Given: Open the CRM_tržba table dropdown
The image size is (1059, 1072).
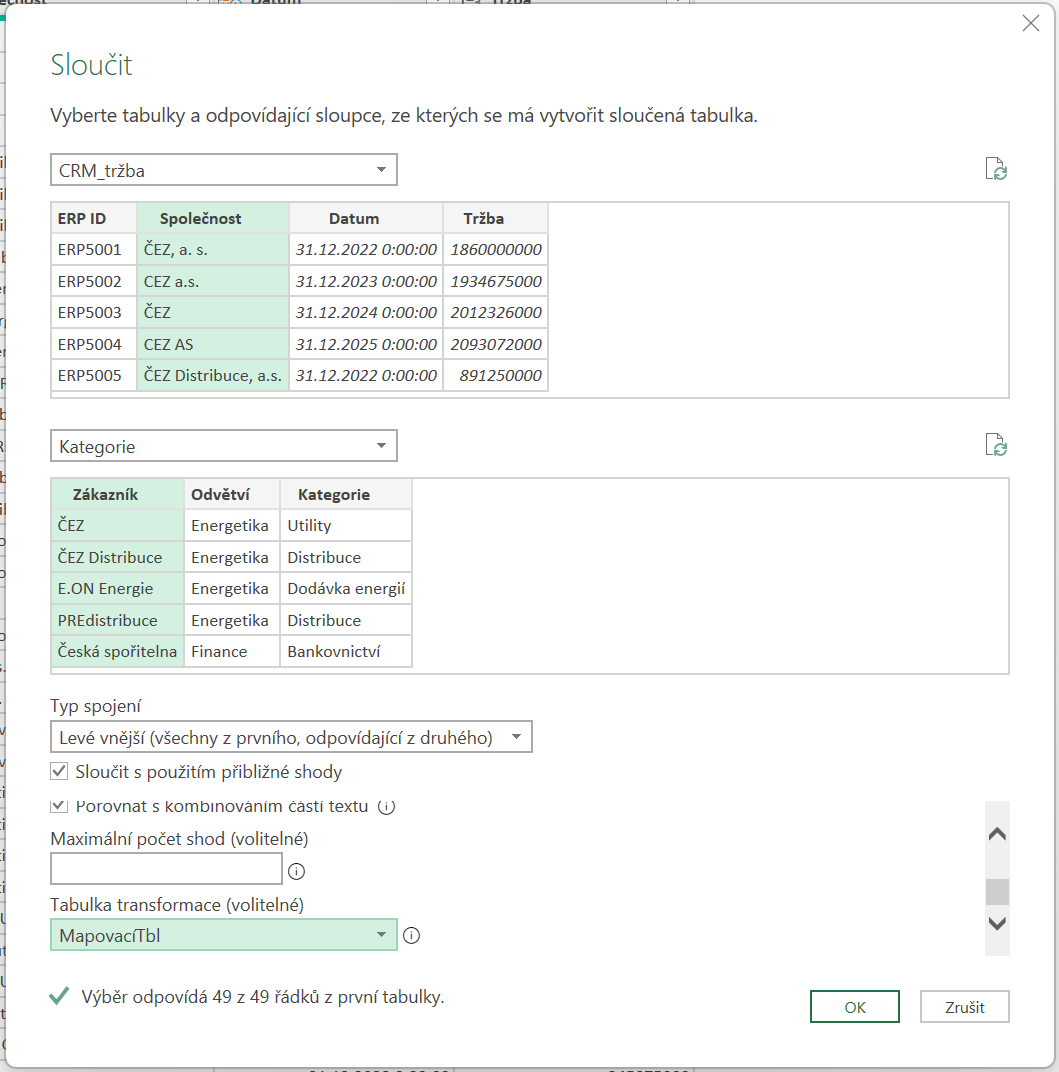Looking at the screenshot, I should (x=223, y=170).
